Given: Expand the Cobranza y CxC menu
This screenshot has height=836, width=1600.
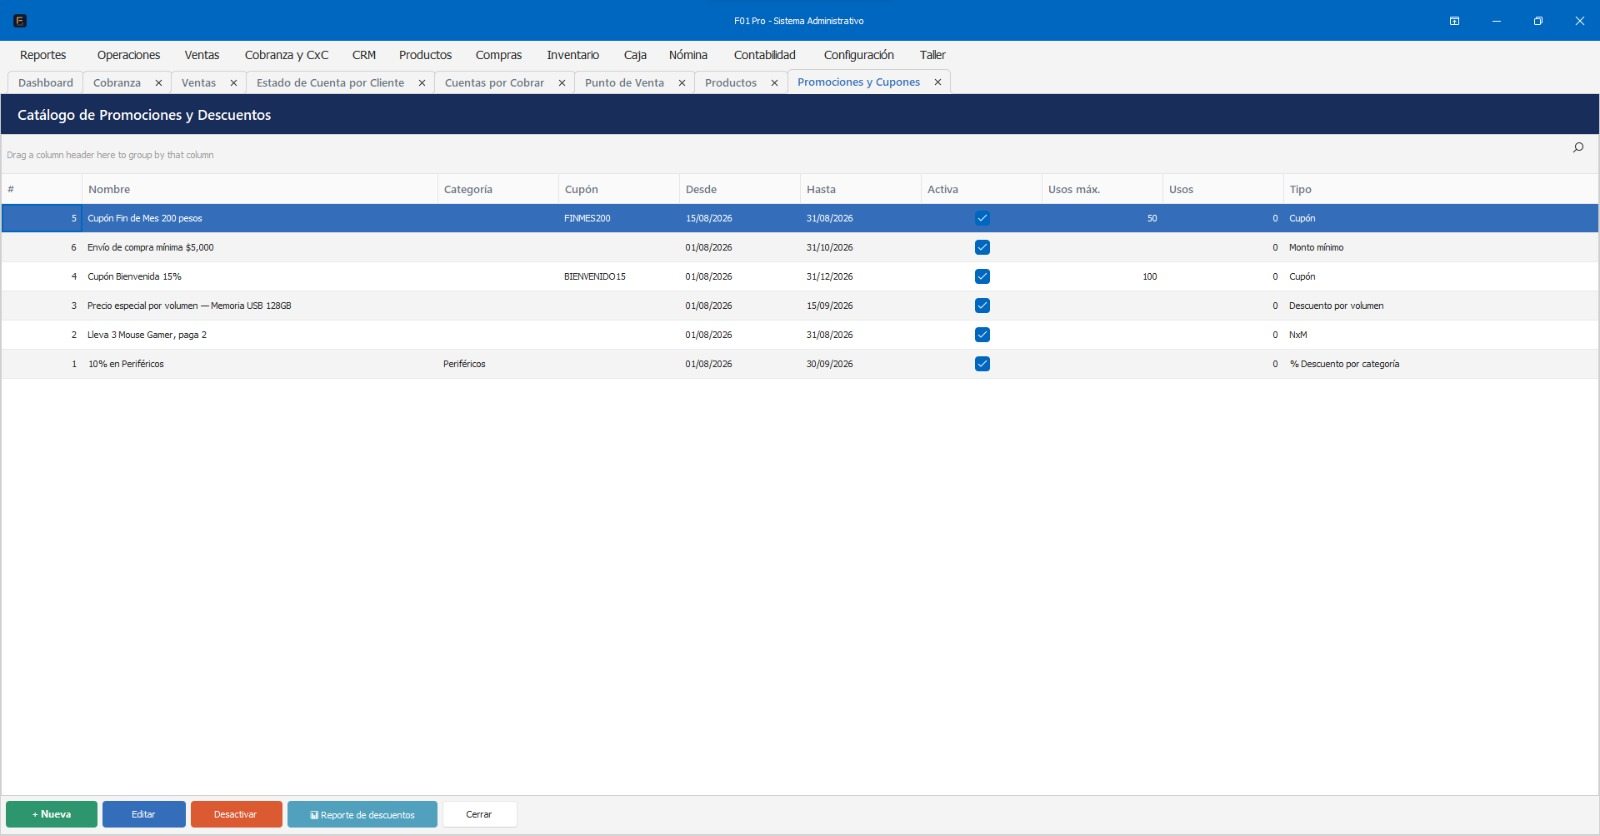Looking at the screenshot, I should click(286, 55).
